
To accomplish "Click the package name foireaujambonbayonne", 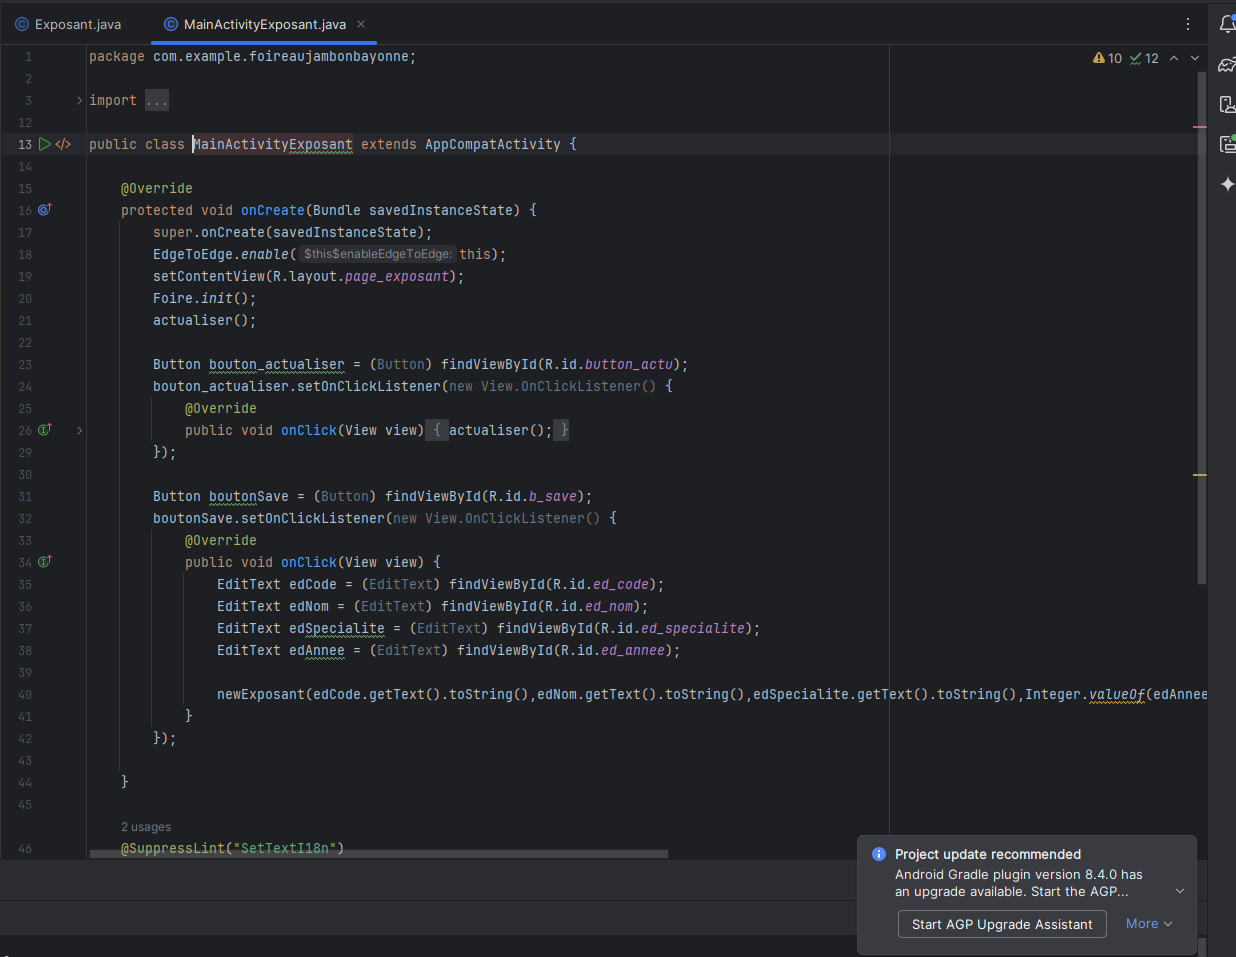I will click(x=329, y=56).
